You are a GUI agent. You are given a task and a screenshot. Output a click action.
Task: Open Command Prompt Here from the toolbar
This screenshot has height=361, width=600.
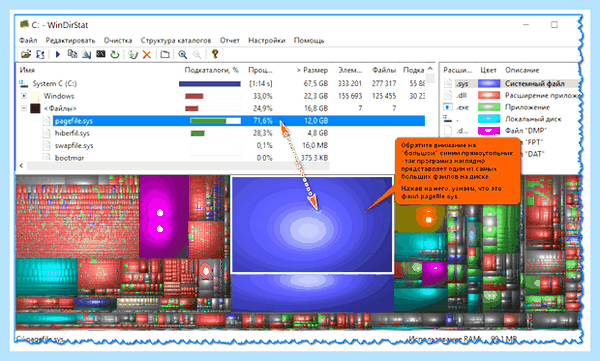(101, 54)
